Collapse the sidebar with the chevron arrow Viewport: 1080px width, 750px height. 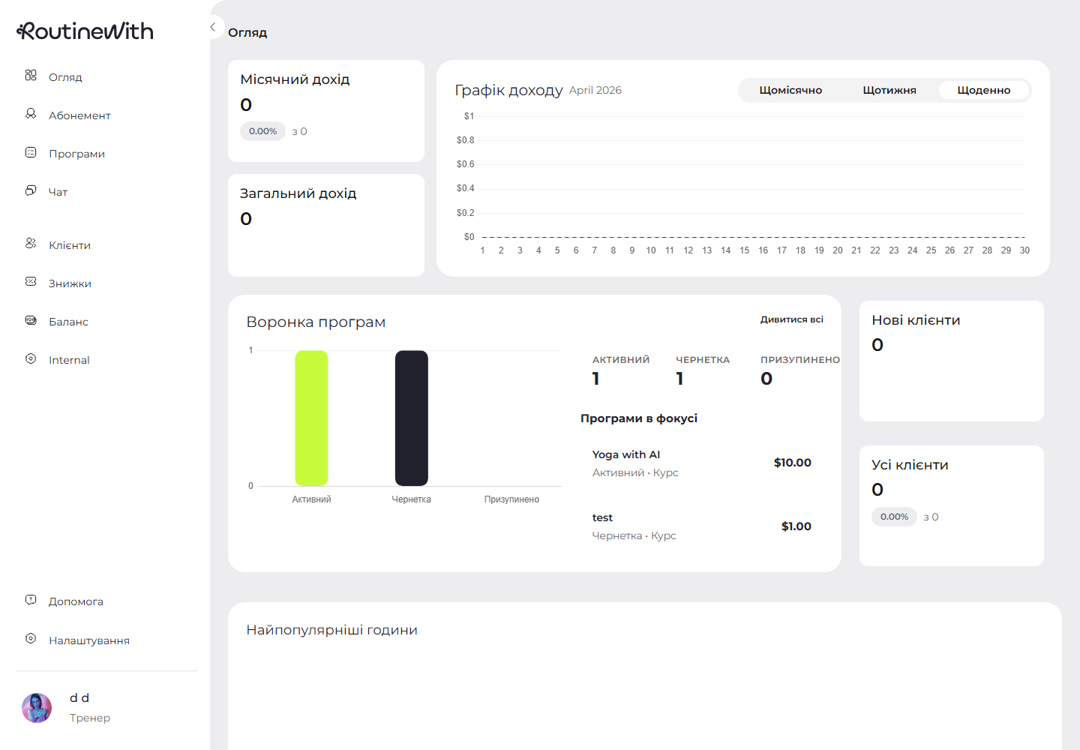coord(212,26)
